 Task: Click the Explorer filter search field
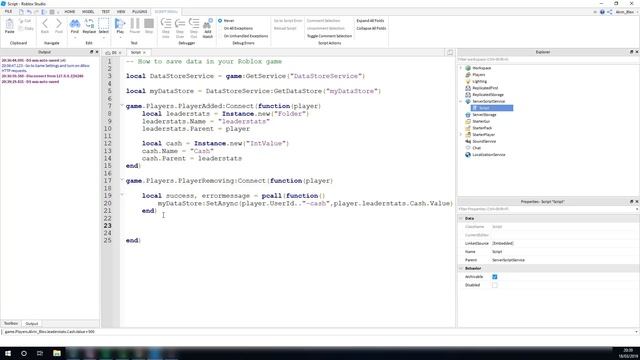(x=547, y=59)
